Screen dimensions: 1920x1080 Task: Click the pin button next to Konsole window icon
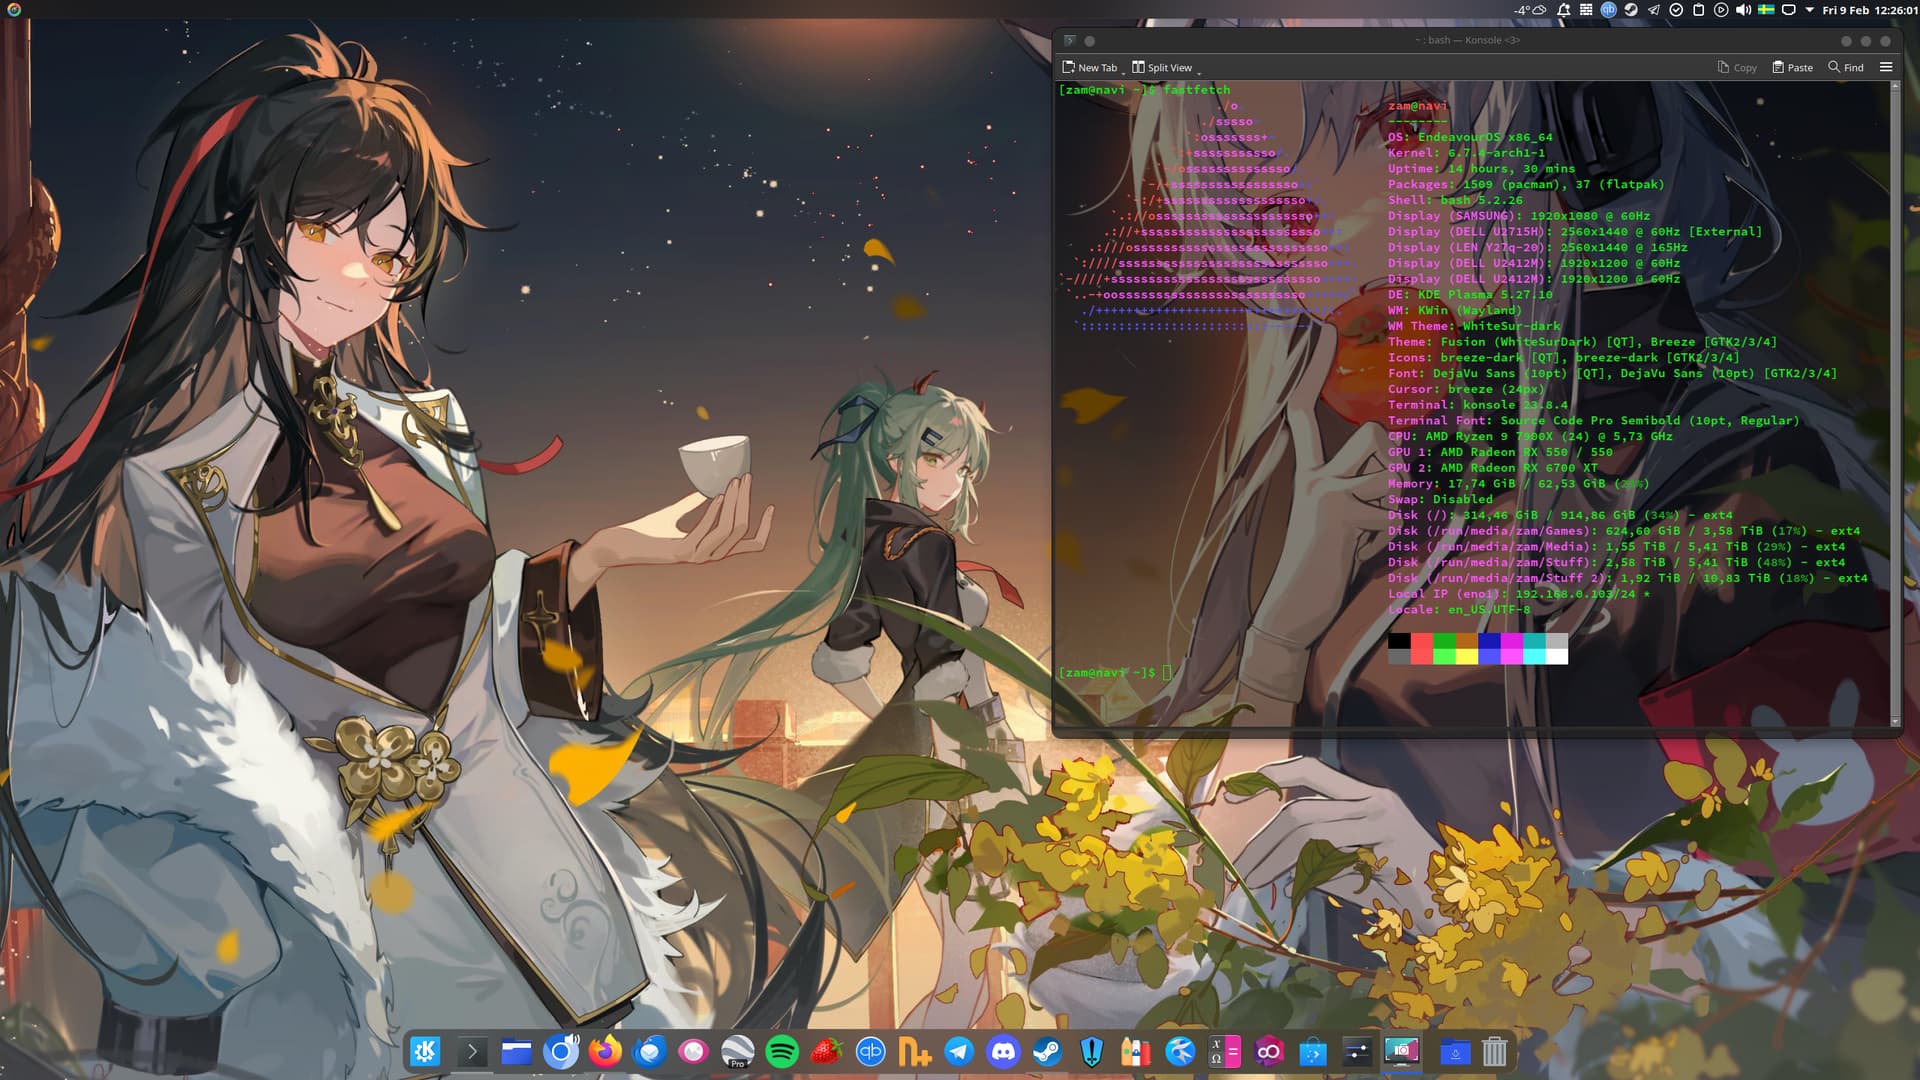[x=1090, y=41]
